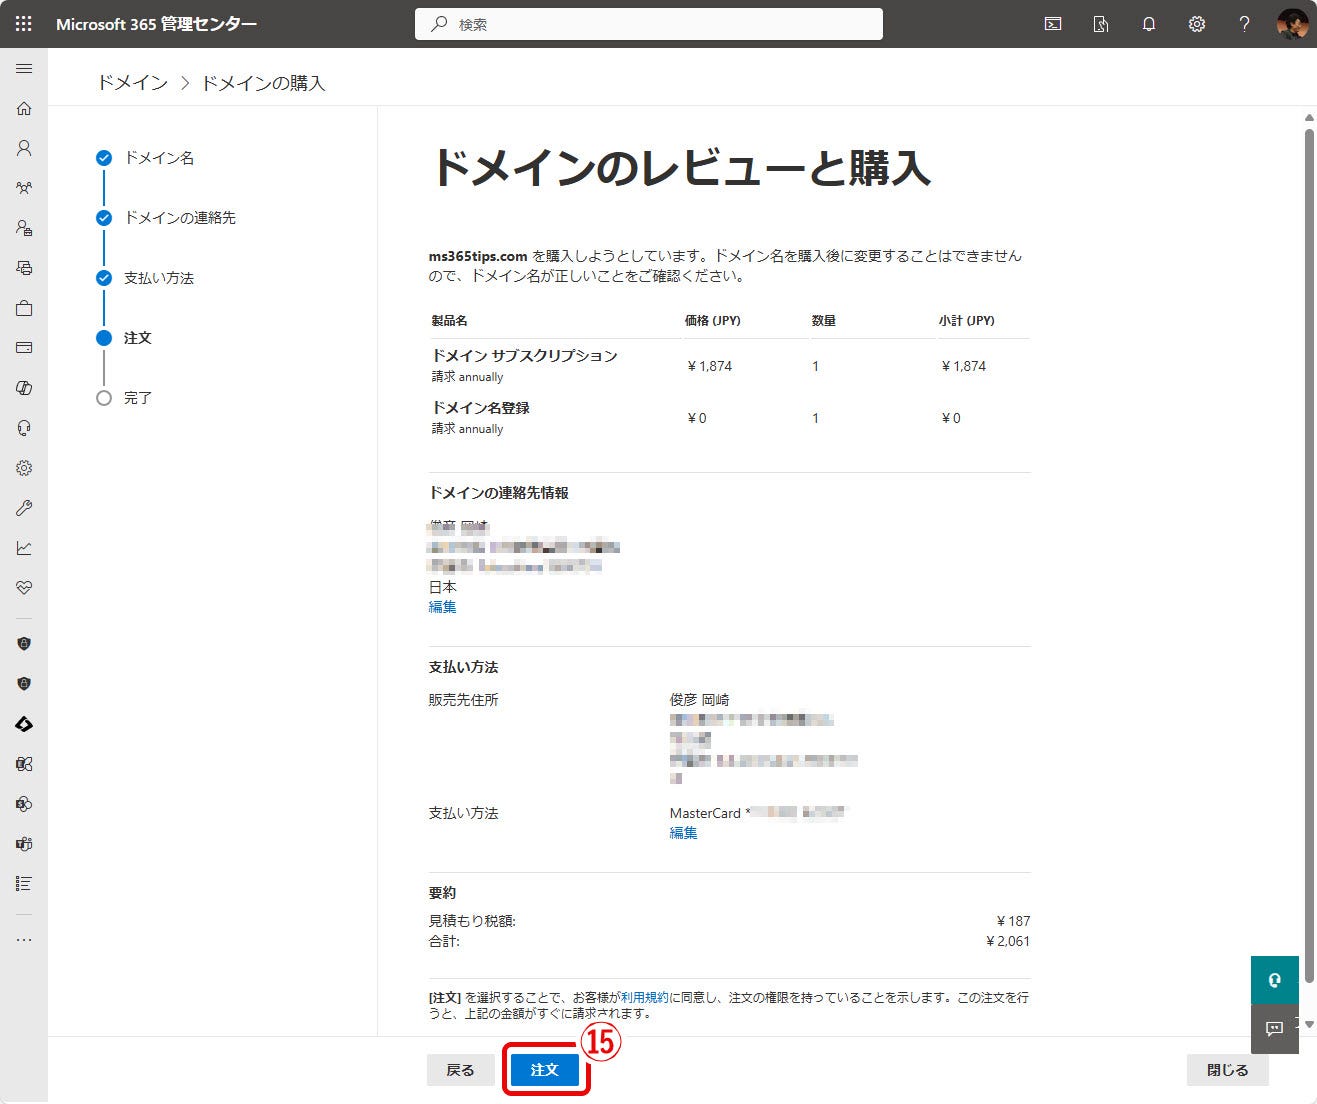Open Marketplace shopping bag icon

[x=24, y=308]
